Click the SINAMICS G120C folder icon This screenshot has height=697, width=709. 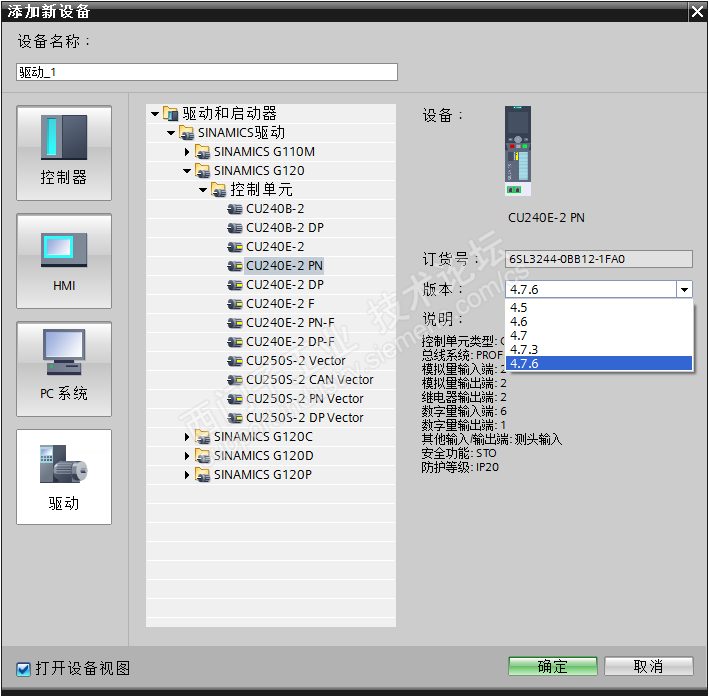tap(203, 437)
